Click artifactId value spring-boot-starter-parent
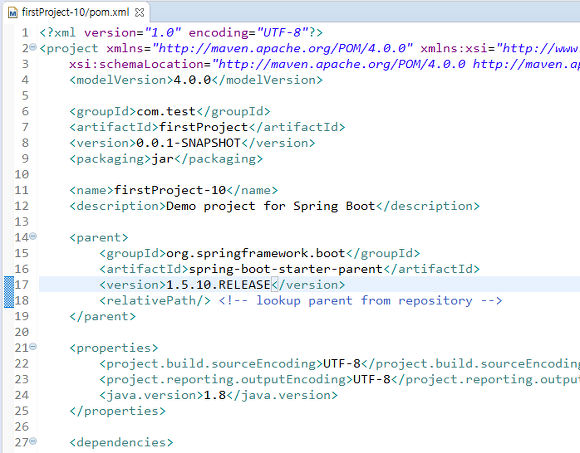This screenshot has height=453, width=580. click(x=286, y=269)
